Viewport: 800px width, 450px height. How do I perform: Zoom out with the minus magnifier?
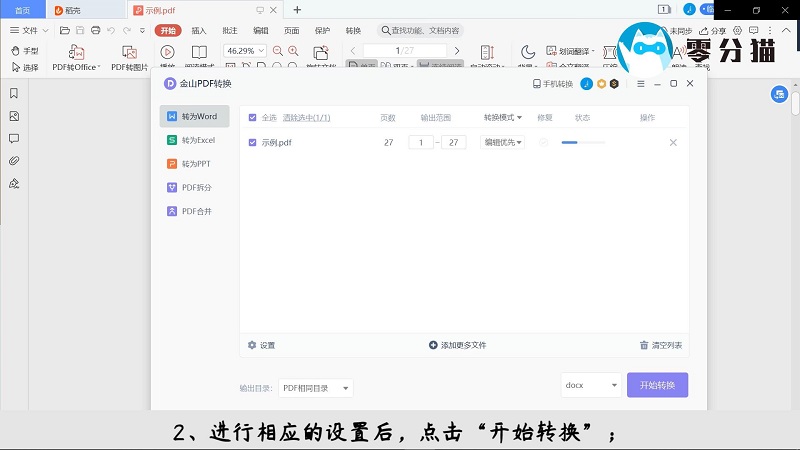278,51
